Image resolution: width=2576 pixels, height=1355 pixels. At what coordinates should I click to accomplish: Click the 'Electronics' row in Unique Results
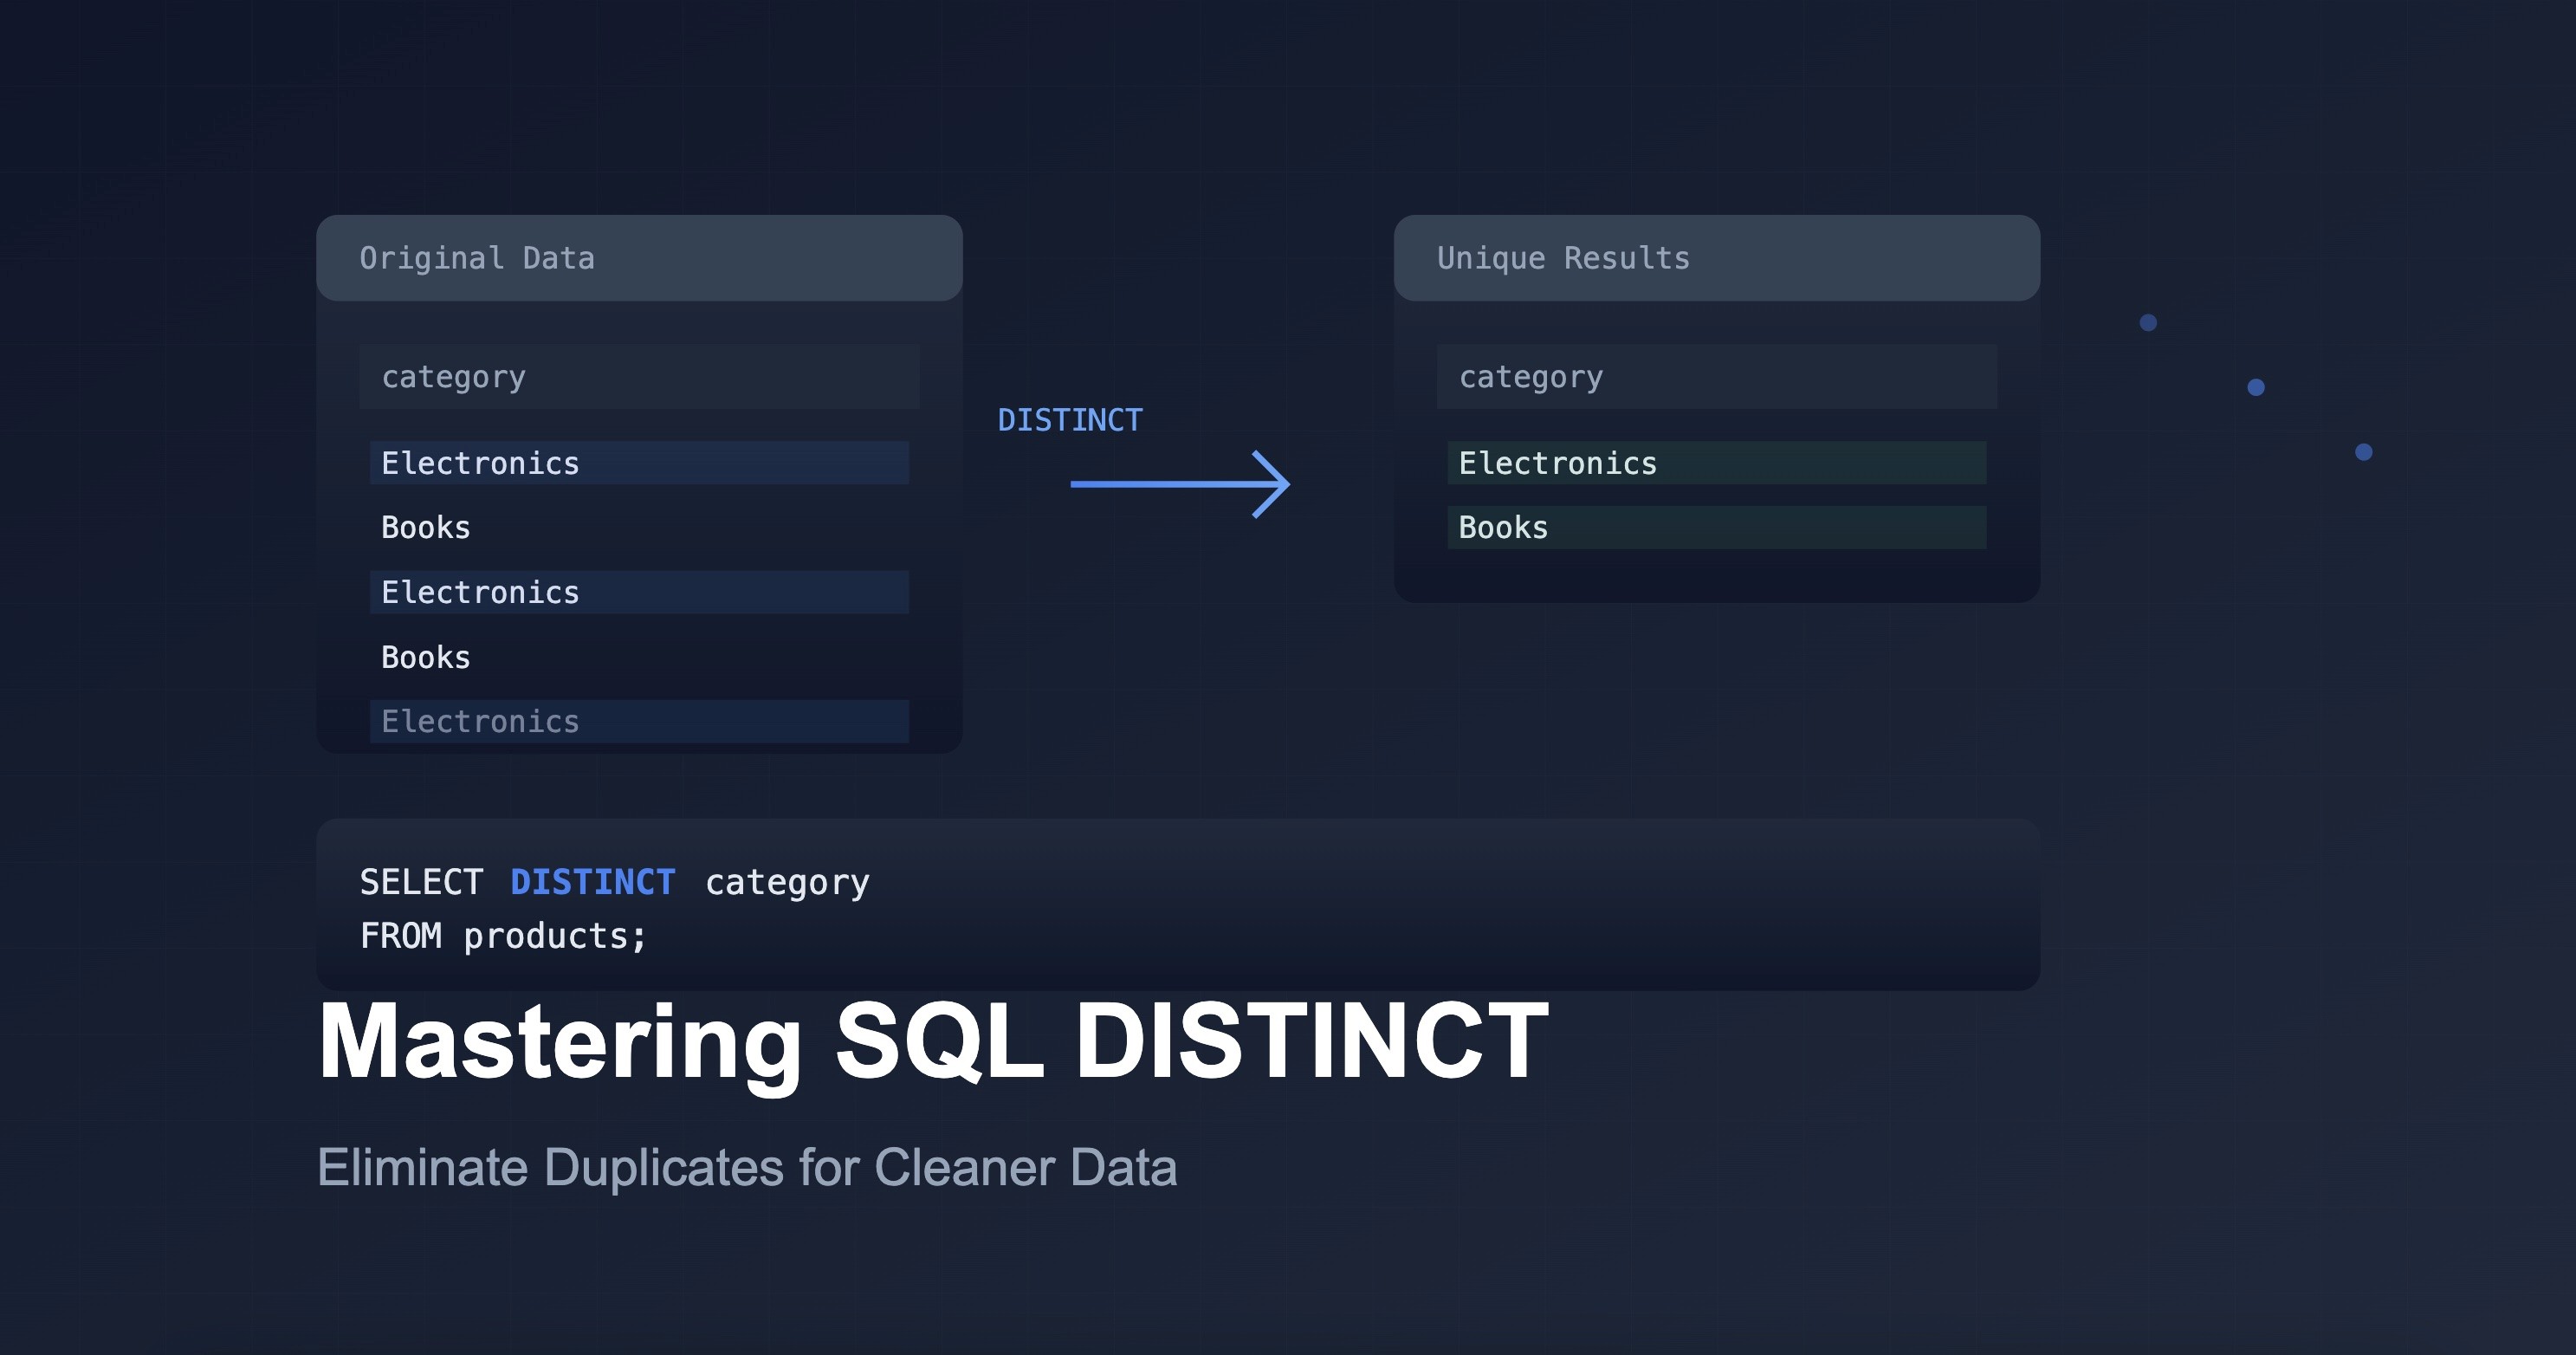tap(1716, 463)
